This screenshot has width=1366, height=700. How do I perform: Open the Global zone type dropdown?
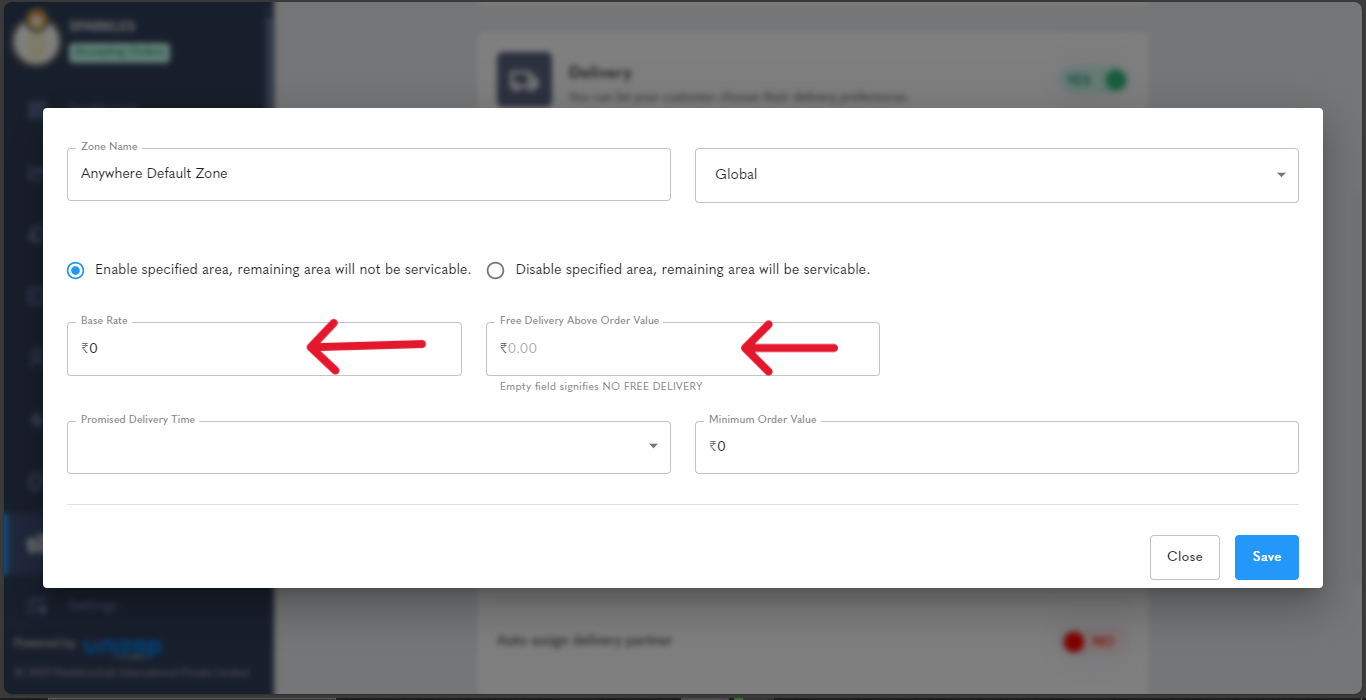(x=997, y=175)
